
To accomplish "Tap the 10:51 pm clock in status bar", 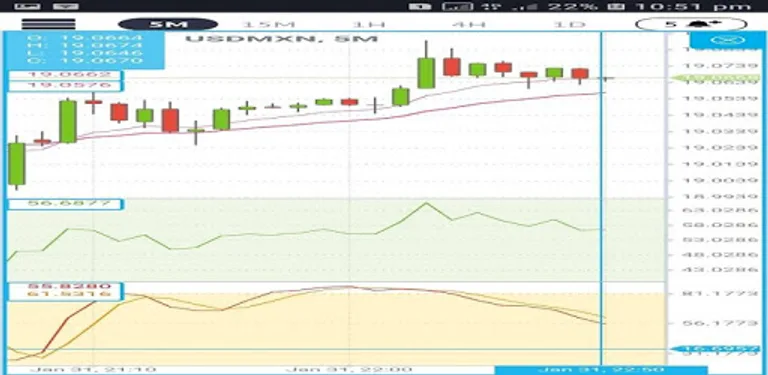I will (x=693, y=6).
